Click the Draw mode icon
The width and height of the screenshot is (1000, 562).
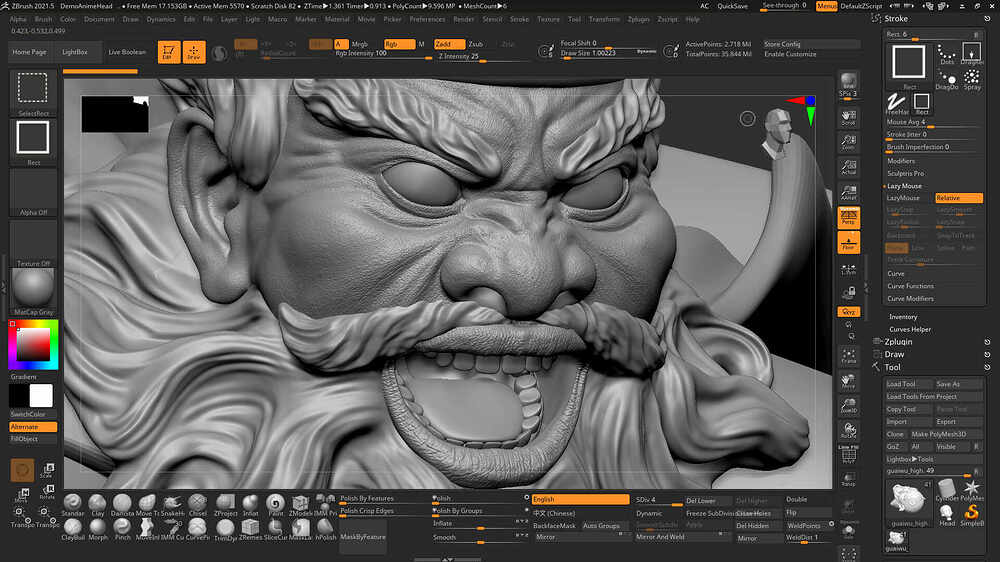point(194,52)
